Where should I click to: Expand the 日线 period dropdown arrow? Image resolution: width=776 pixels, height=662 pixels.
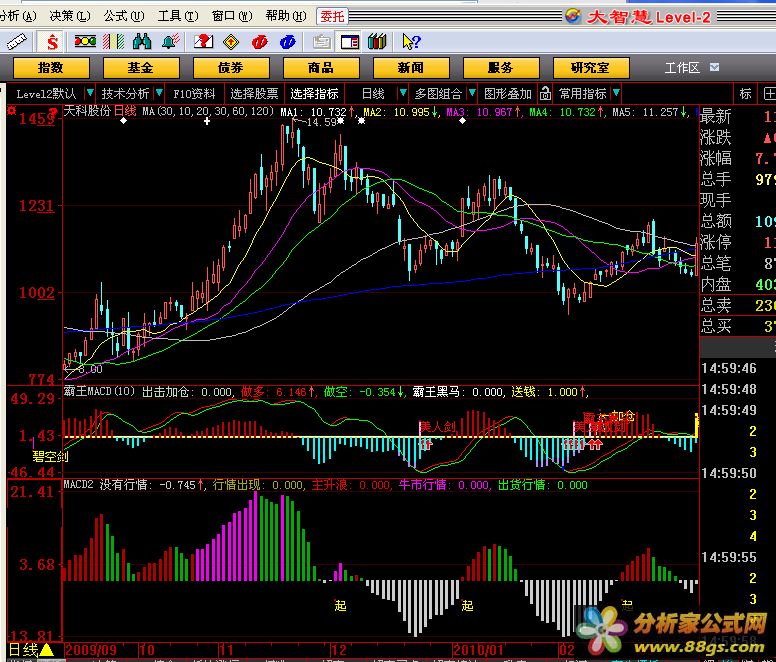pos(403,93)
